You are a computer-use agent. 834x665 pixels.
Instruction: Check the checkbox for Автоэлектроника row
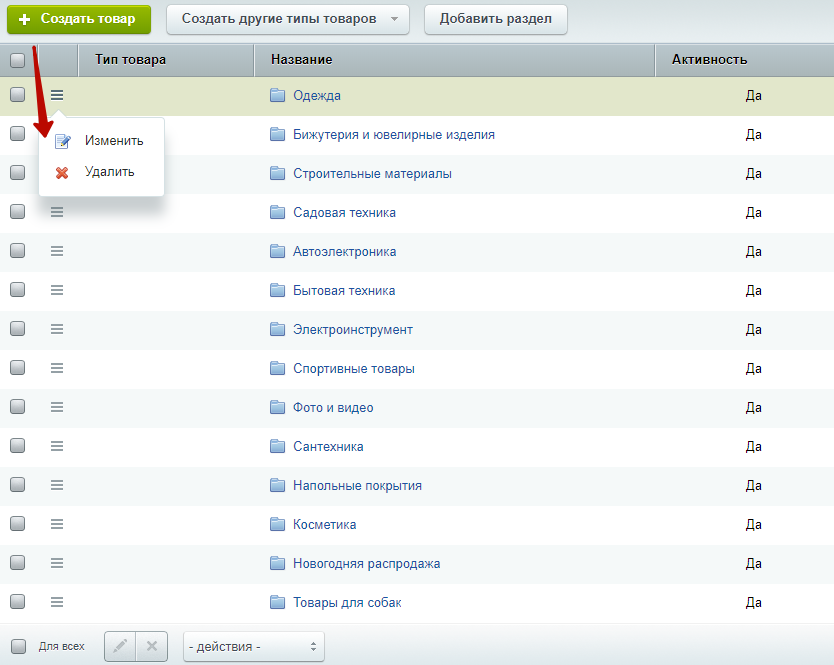pos(18,251)
